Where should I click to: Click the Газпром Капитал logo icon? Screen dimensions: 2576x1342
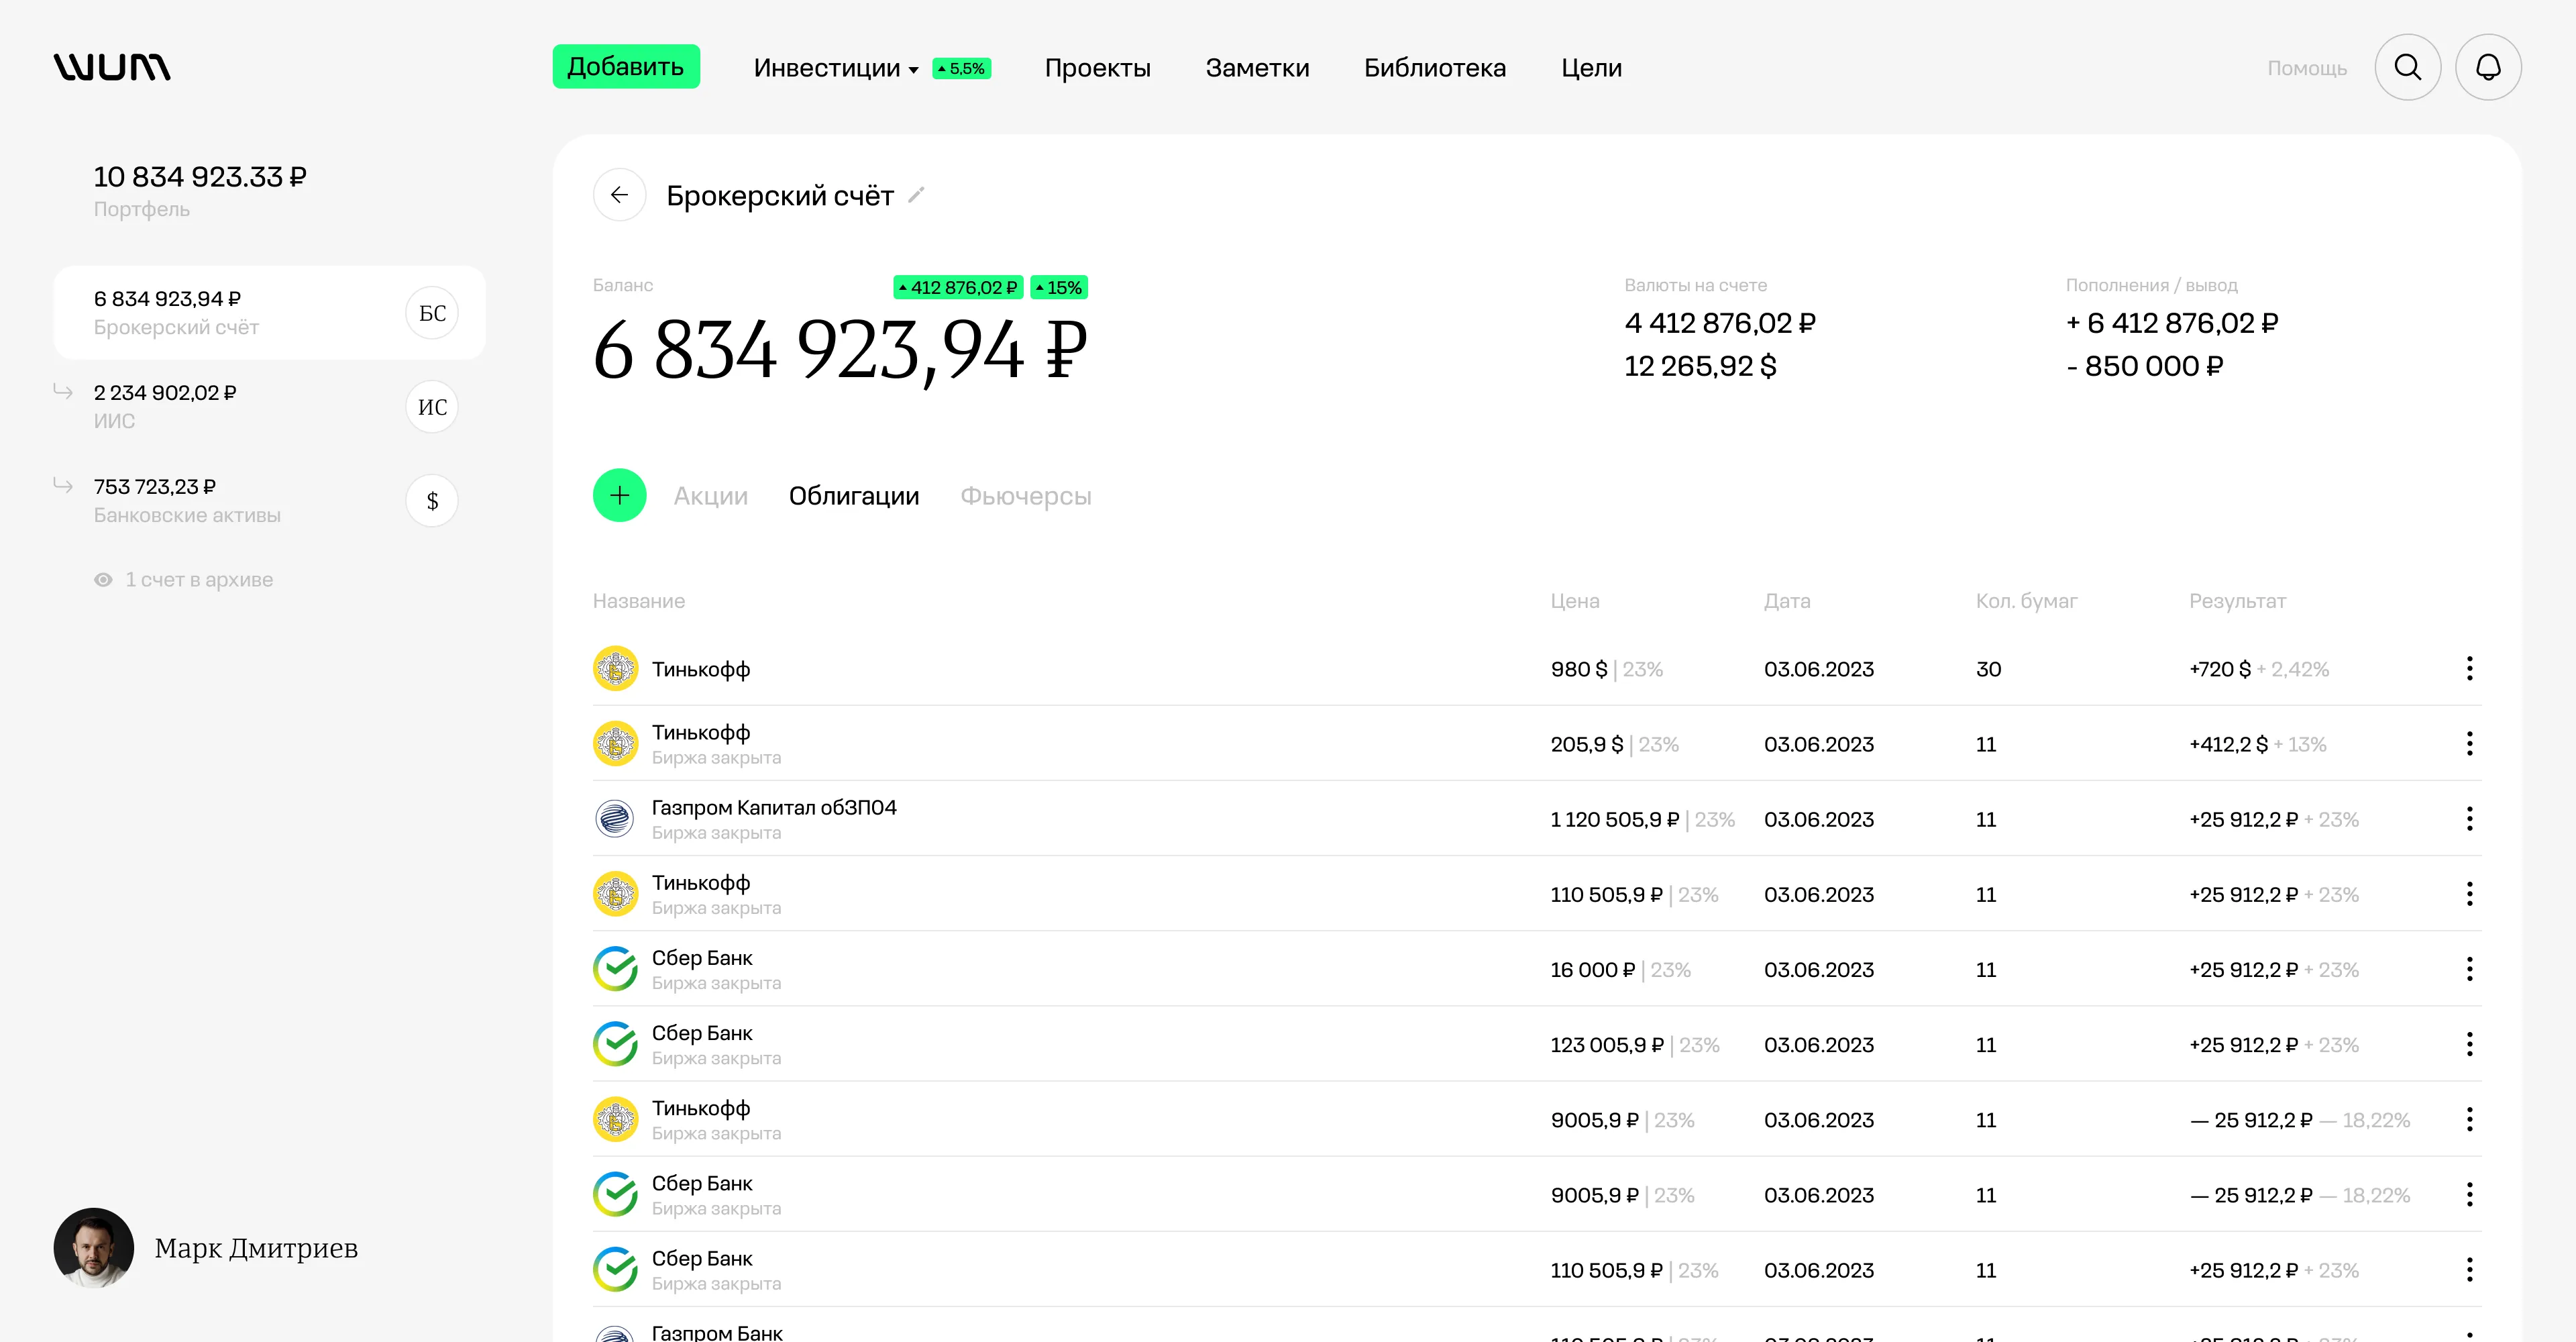coord(615,819)
